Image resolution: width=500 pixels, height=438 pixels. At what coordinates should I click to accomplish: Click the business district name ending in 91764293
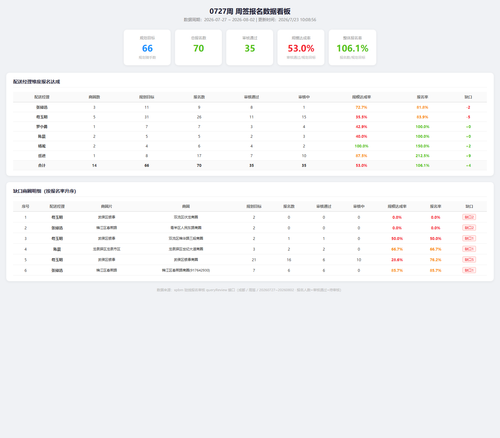point(186,270)
